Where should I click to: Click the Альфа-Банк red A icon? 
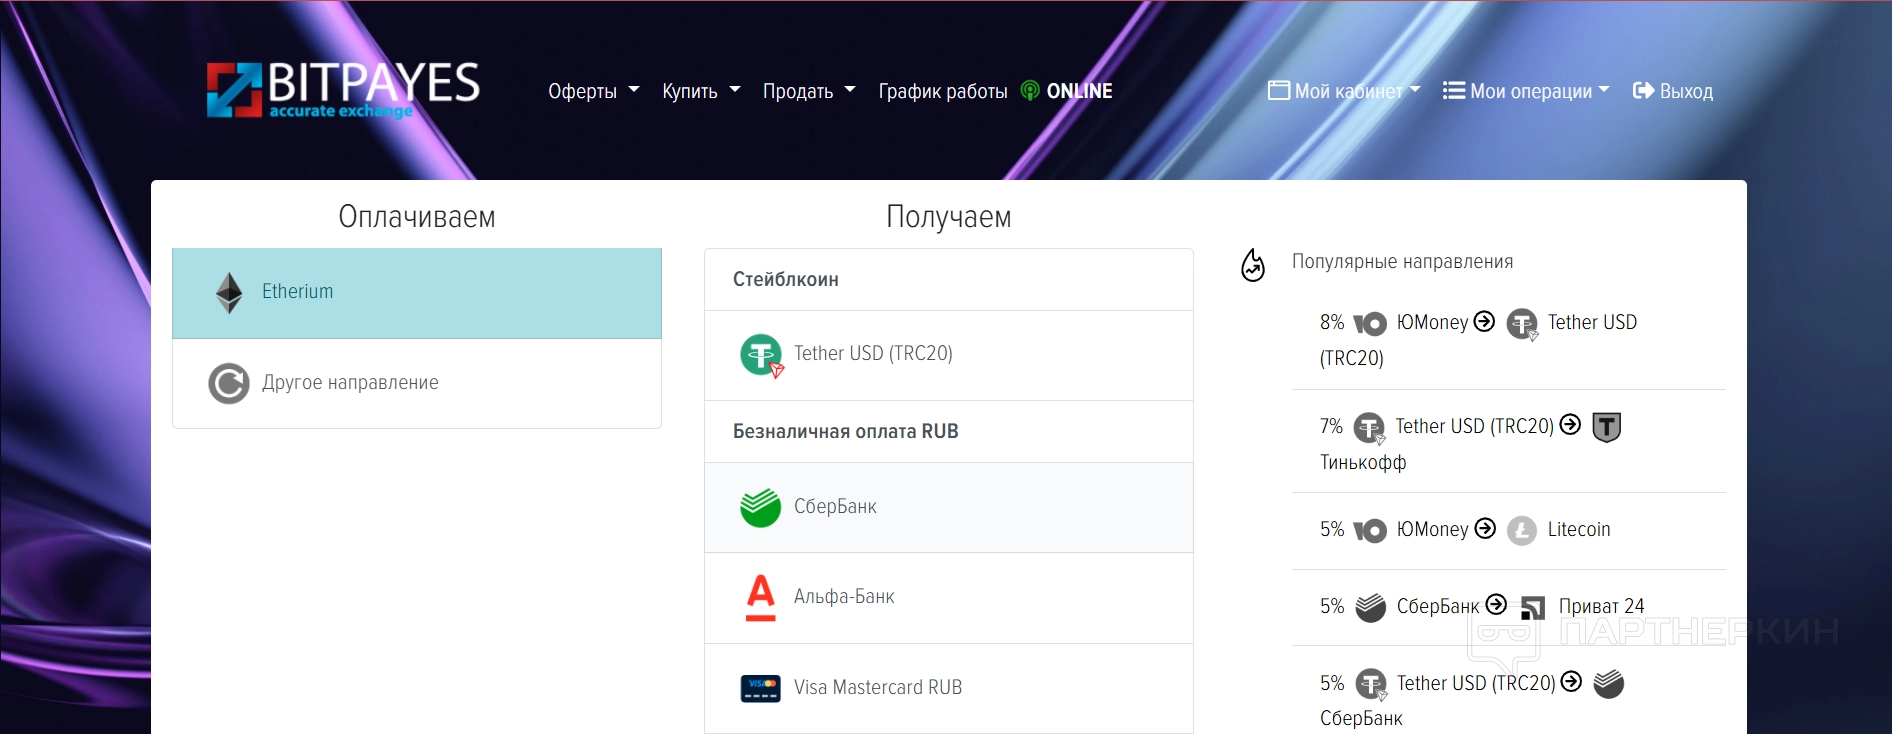tap(761, 597)
